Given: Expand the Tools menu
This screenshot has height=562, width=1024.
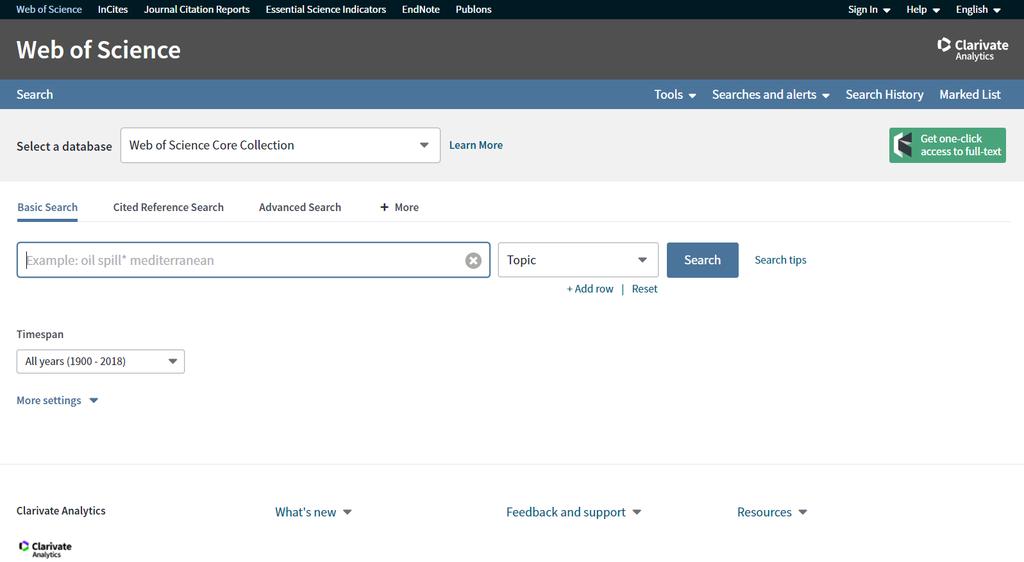Looking at the screenshot, I should coord(675,95).
